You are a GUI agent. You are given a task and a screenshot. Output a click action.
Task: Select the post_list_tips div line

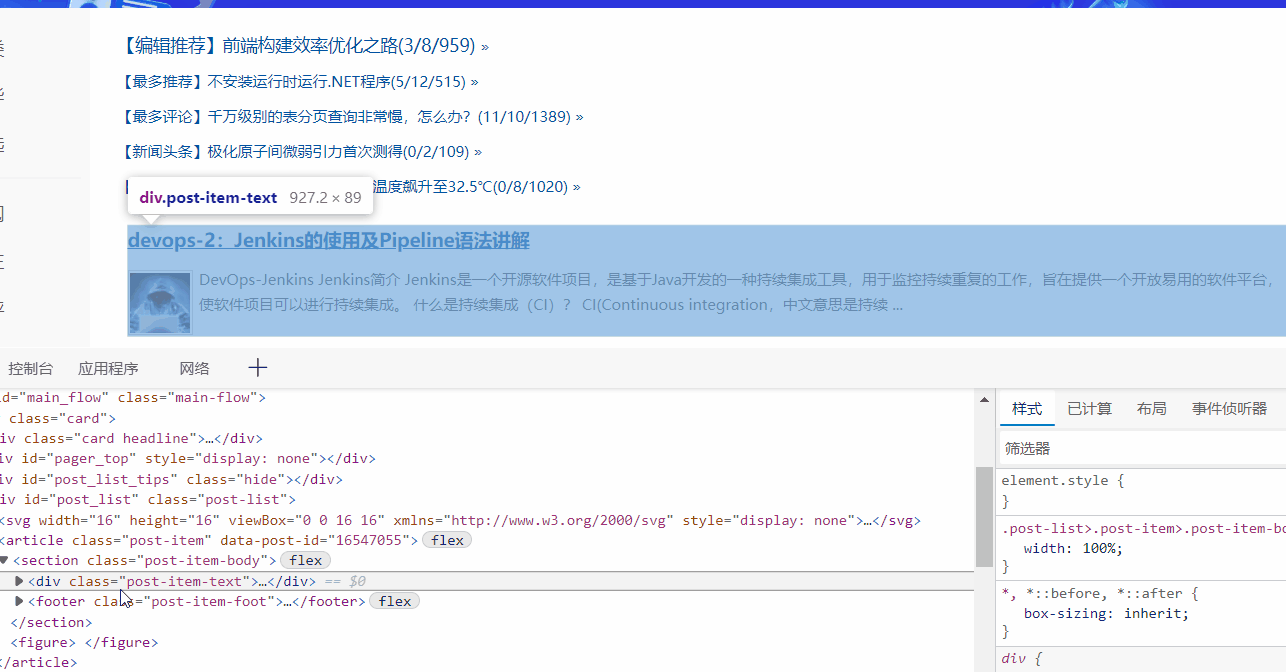tap(171, 479)
